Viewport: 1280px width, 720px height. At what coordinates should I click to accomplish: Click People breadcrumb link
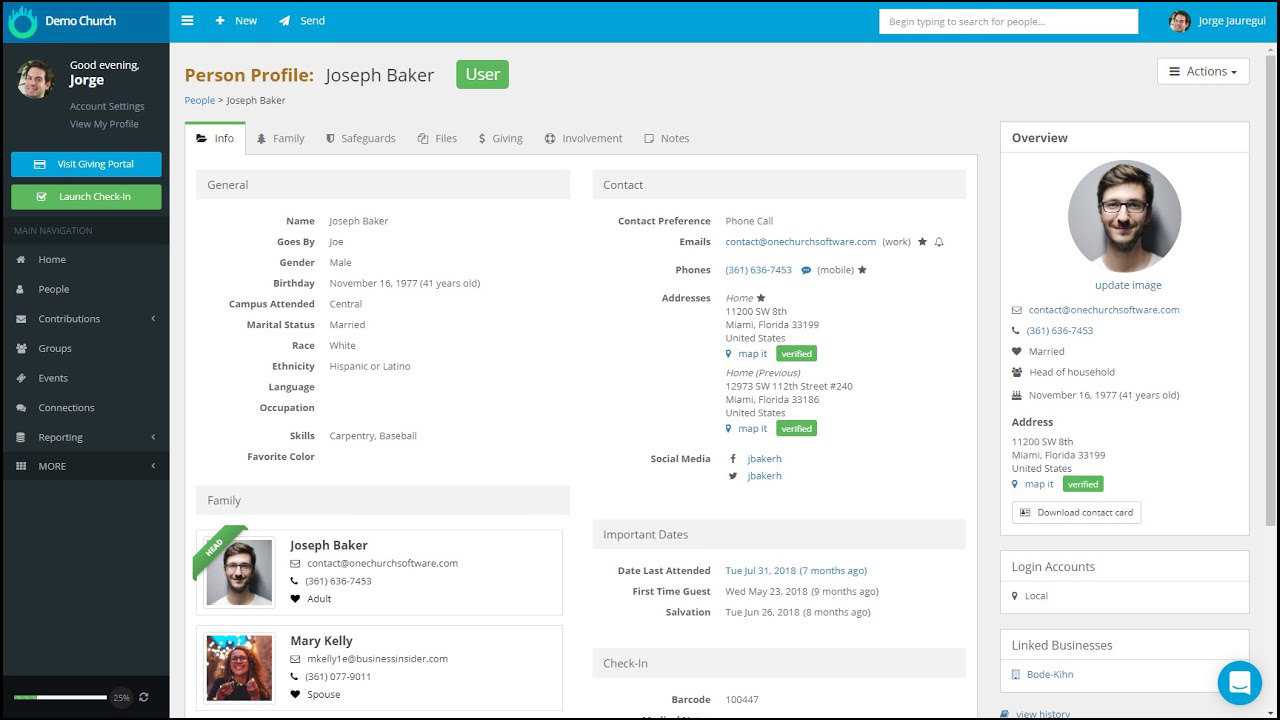(200, 100)
